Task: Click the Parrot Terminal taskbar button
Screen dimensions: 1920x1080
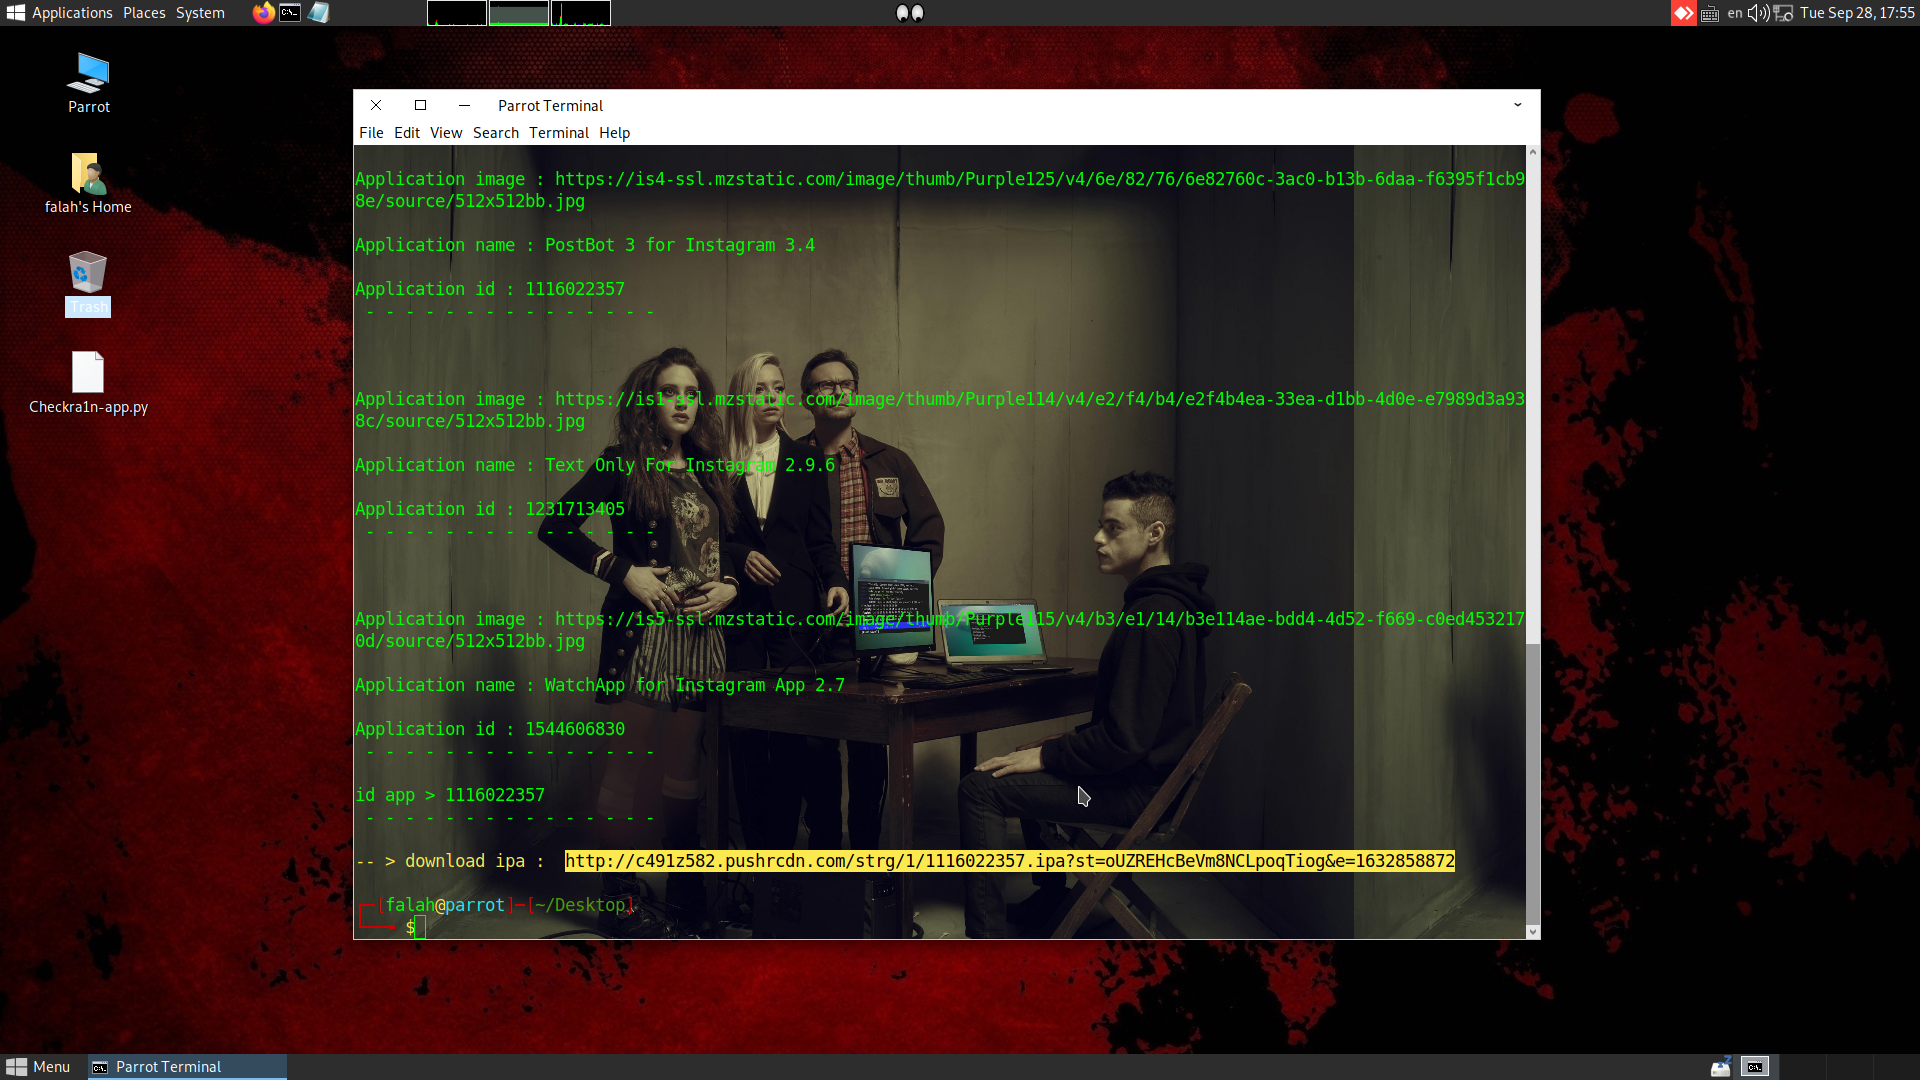Action: [187, 1067]
